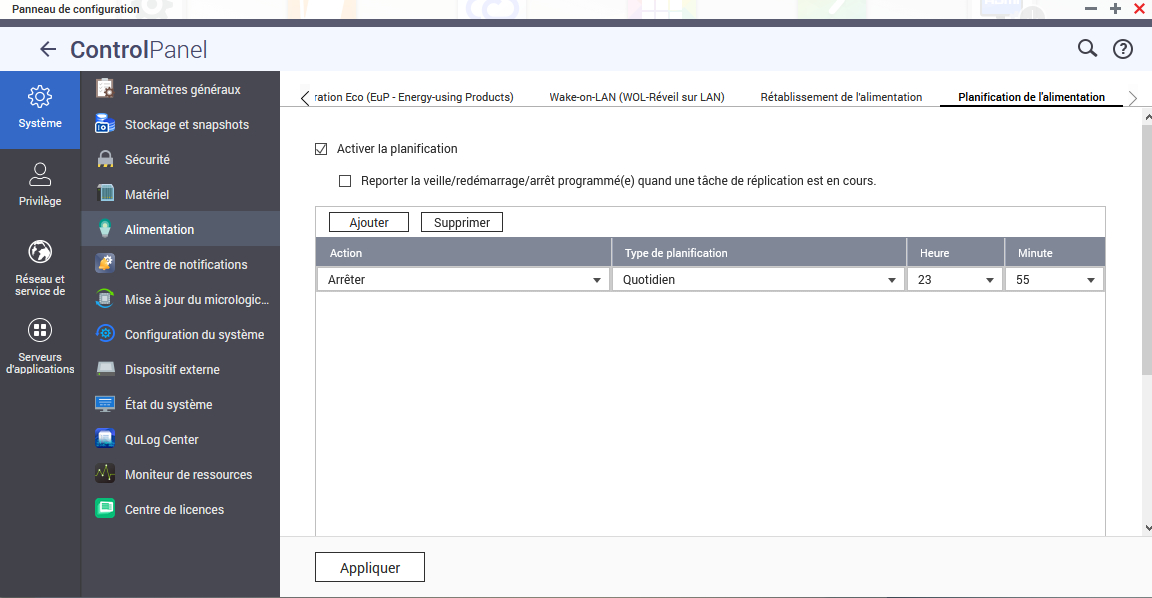Click the Dispositif externe icon

pyautogui.click(x=105, y=369)
